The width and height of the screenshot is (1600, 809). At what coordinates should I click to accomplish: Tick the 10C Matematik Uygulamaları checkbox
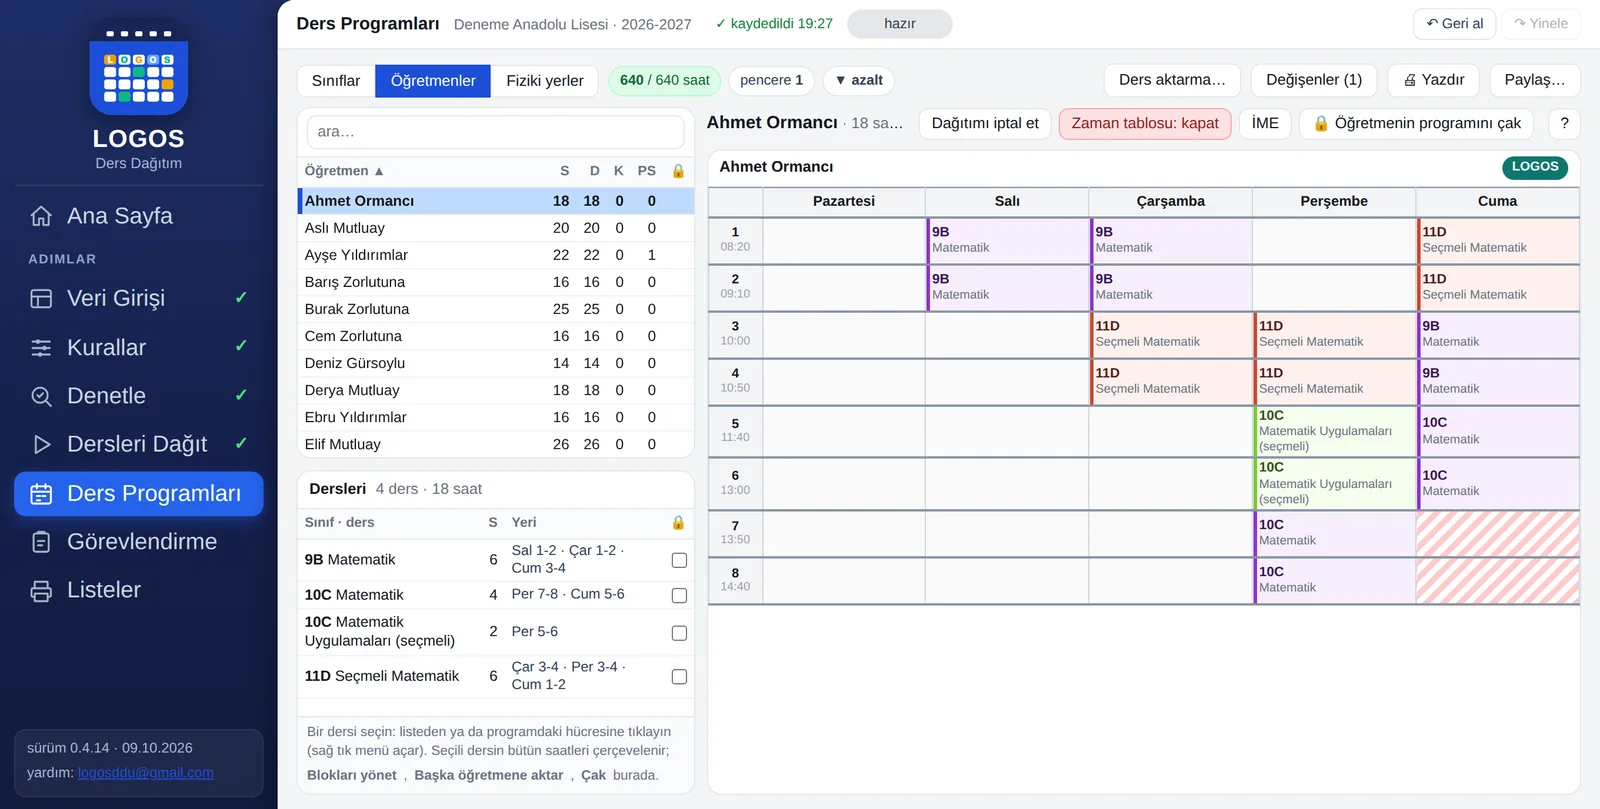679,633
